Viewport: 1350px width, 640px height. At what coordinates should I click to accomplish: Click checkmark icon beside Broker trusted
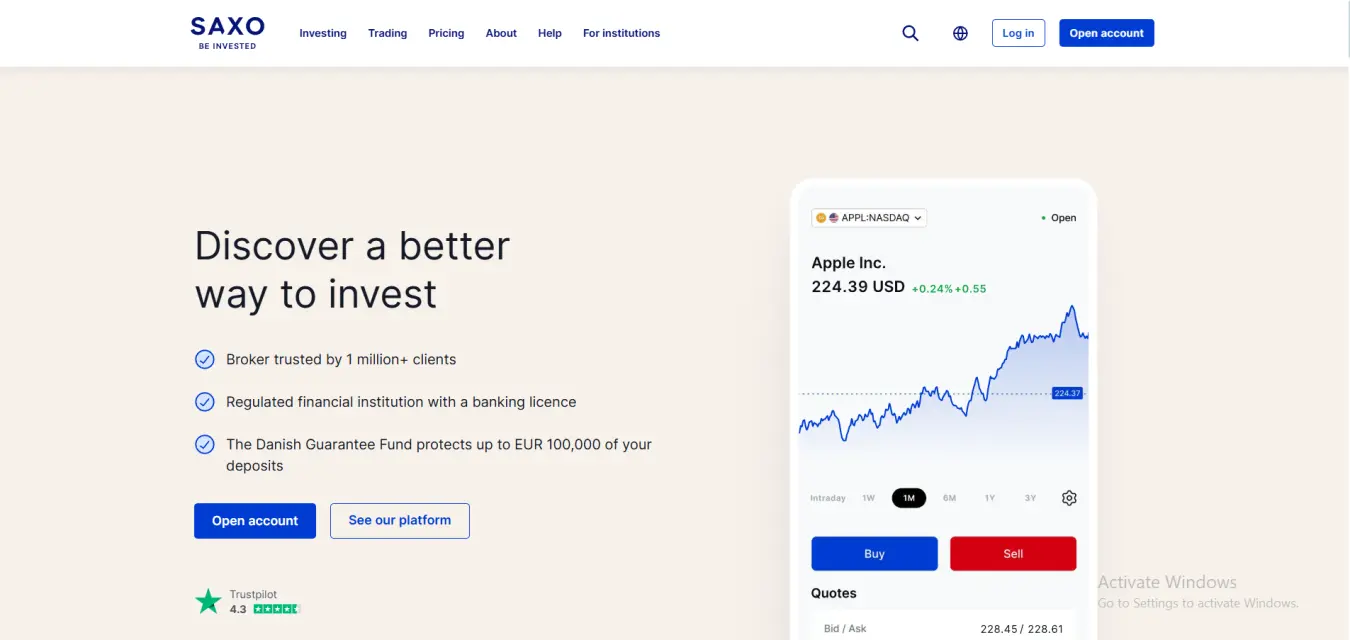204,359
